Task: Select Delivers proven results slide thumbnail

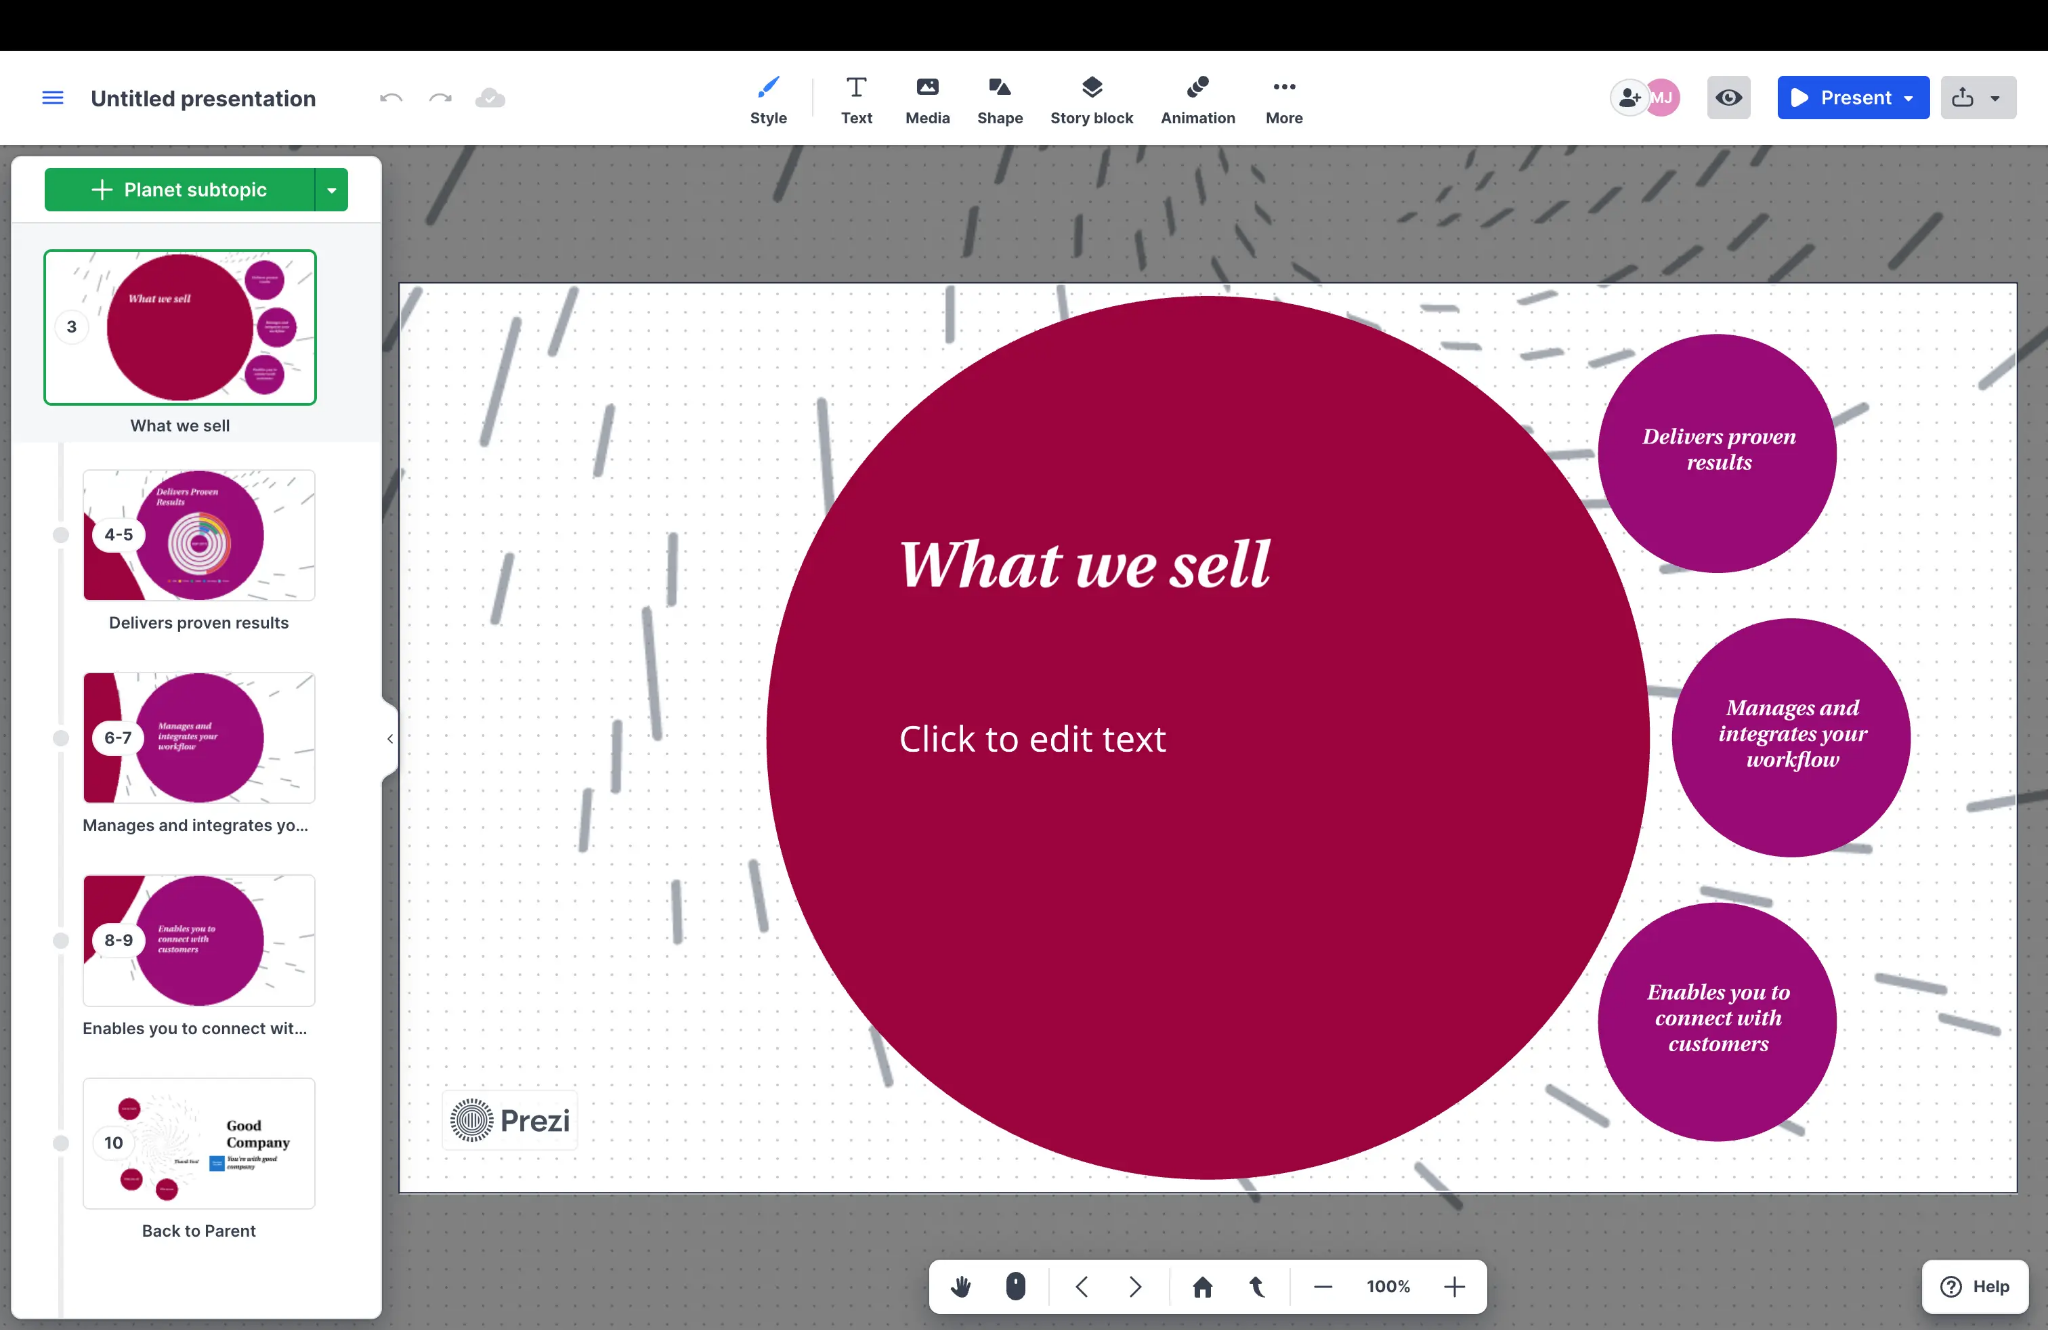Action: point(199,535)
